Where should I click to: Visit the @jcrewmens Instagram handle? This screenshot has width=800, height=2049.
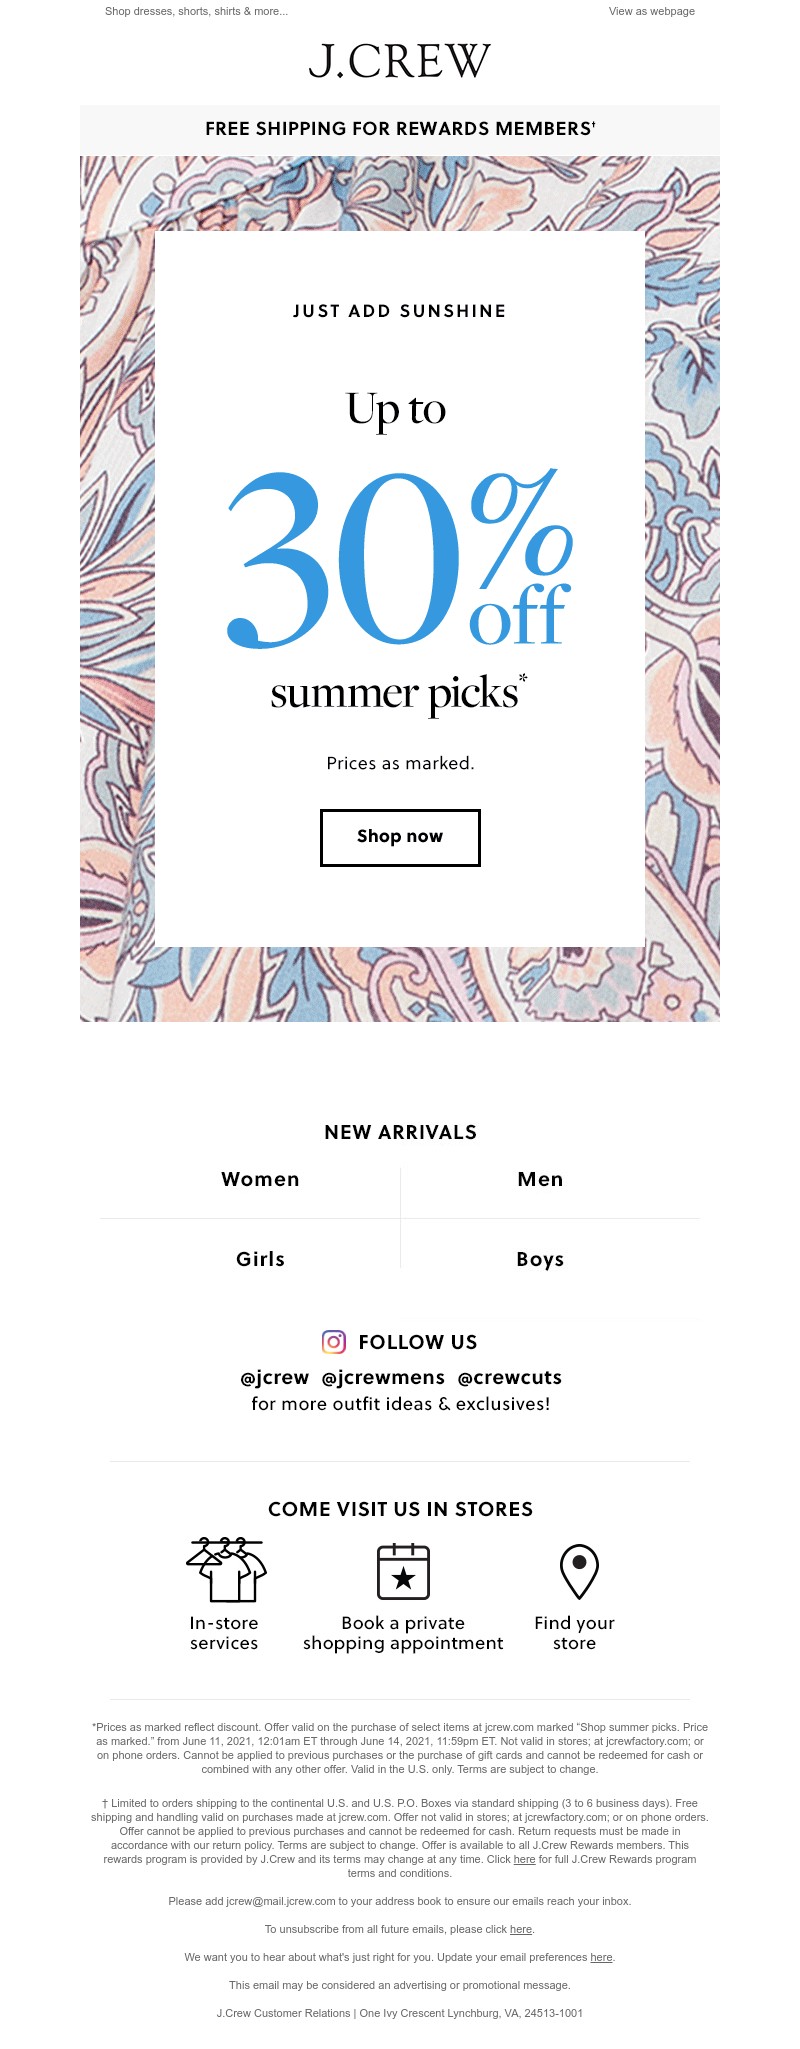(383, 1377)
